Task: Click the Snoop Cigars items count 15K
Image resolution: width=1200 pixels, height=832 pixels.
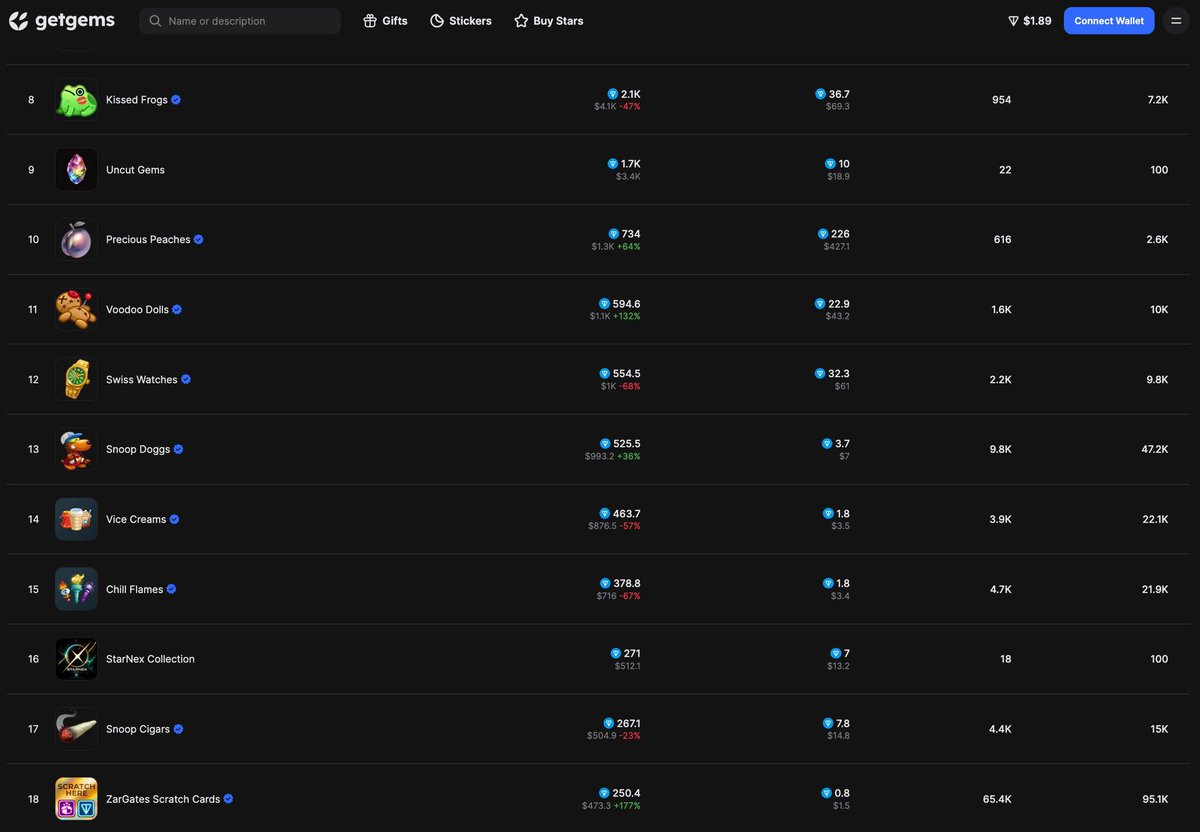Action: pos(1159,730)
